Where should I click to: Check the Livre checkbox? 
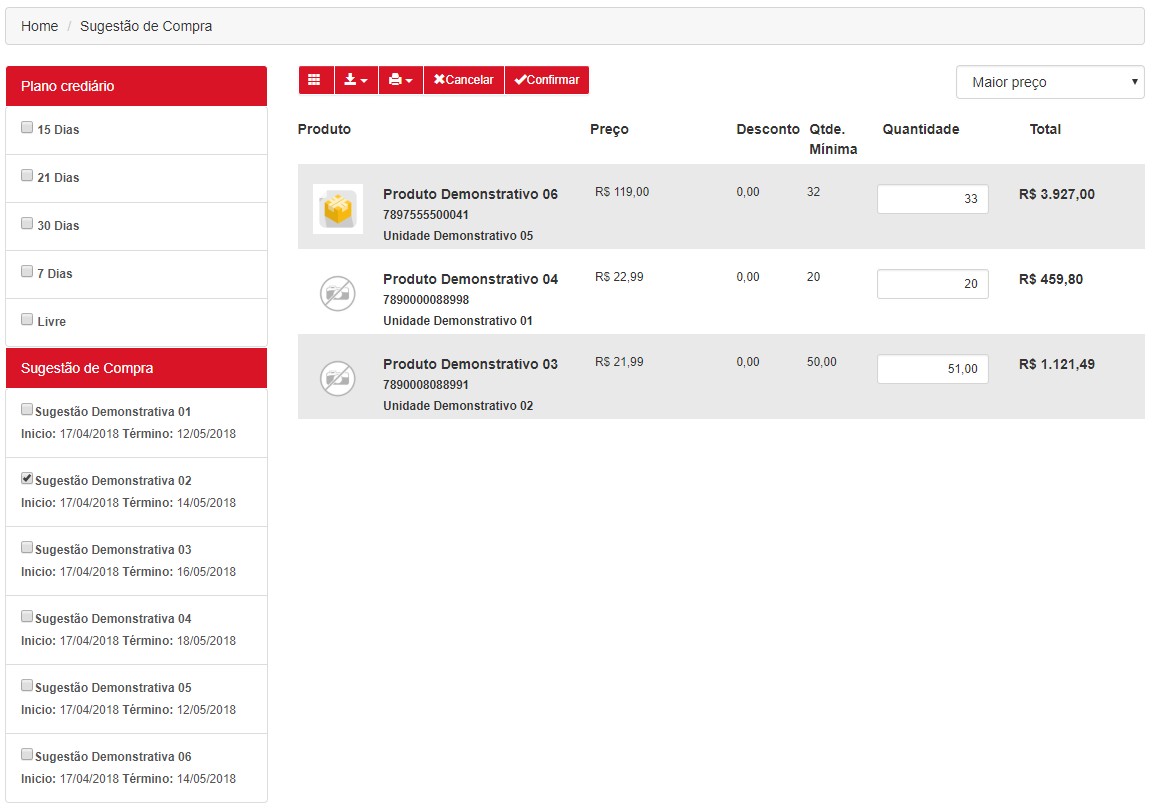pos(27,319)
